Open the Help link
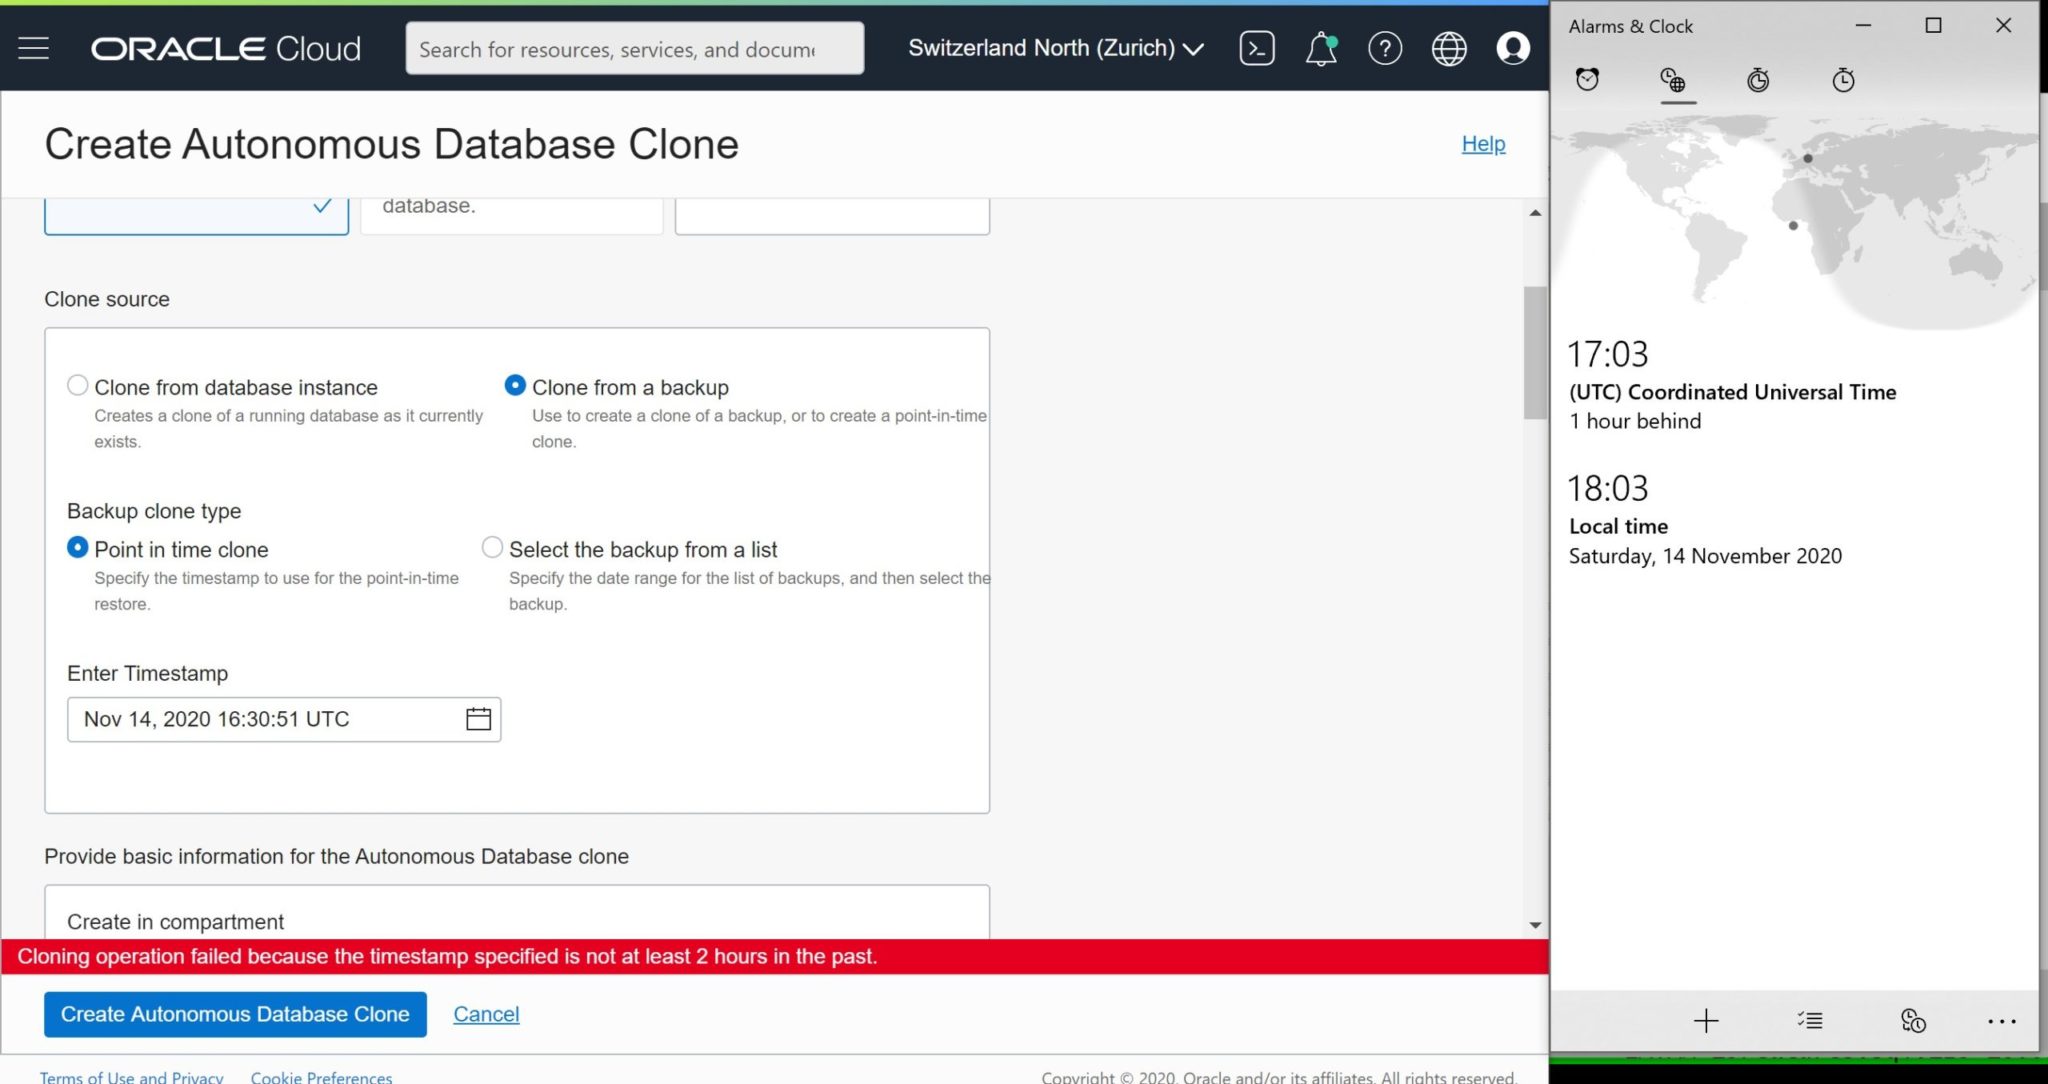This screenshot has width=2048, height=1084. pyautogui.click(x=1483, y=144)
